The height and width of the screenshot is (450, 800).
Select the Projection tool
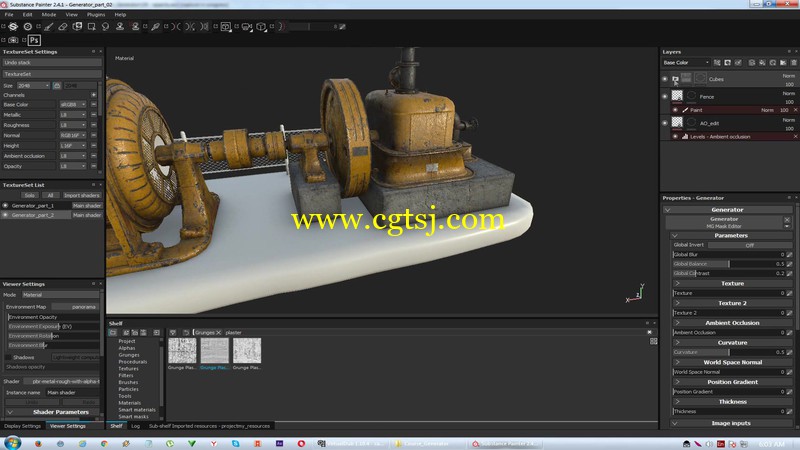tap(77, 27)
